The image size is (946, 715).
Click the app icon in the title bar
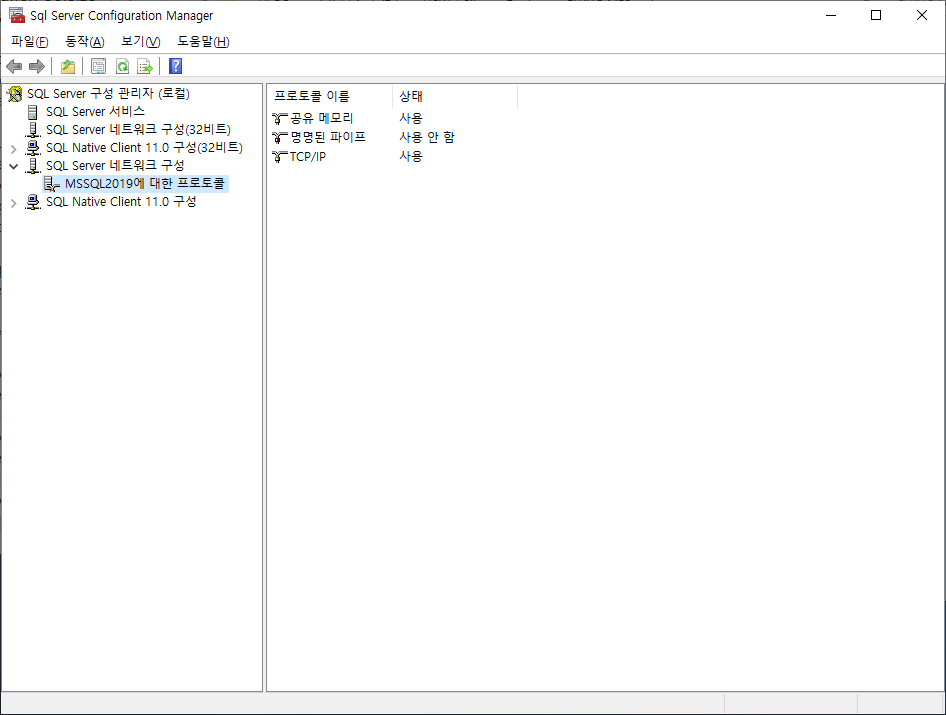click(17, 15)
